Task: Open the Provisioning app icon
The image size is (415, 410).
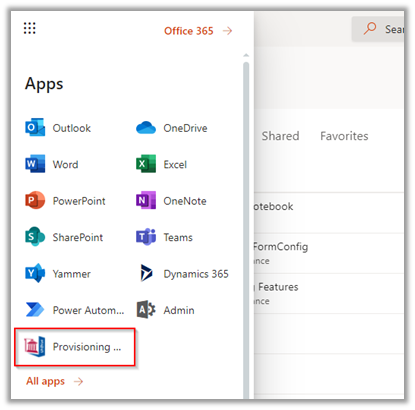Action: click(x=35, y=346)
